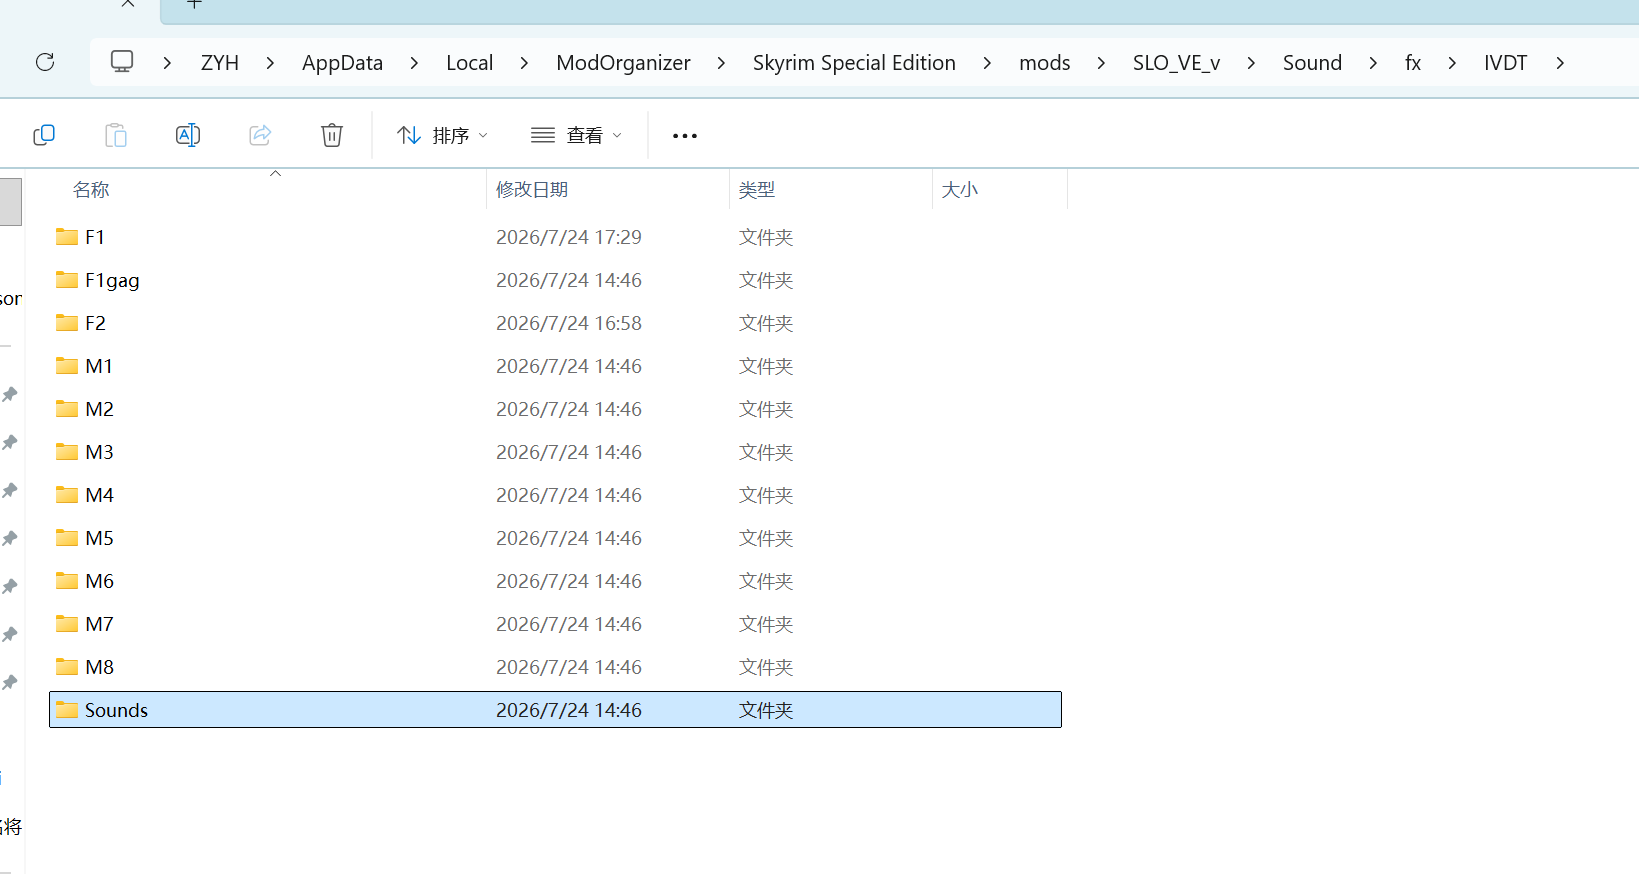
Task: Click F2 modified date 2026/7/24 16:58
Action: 569,323
